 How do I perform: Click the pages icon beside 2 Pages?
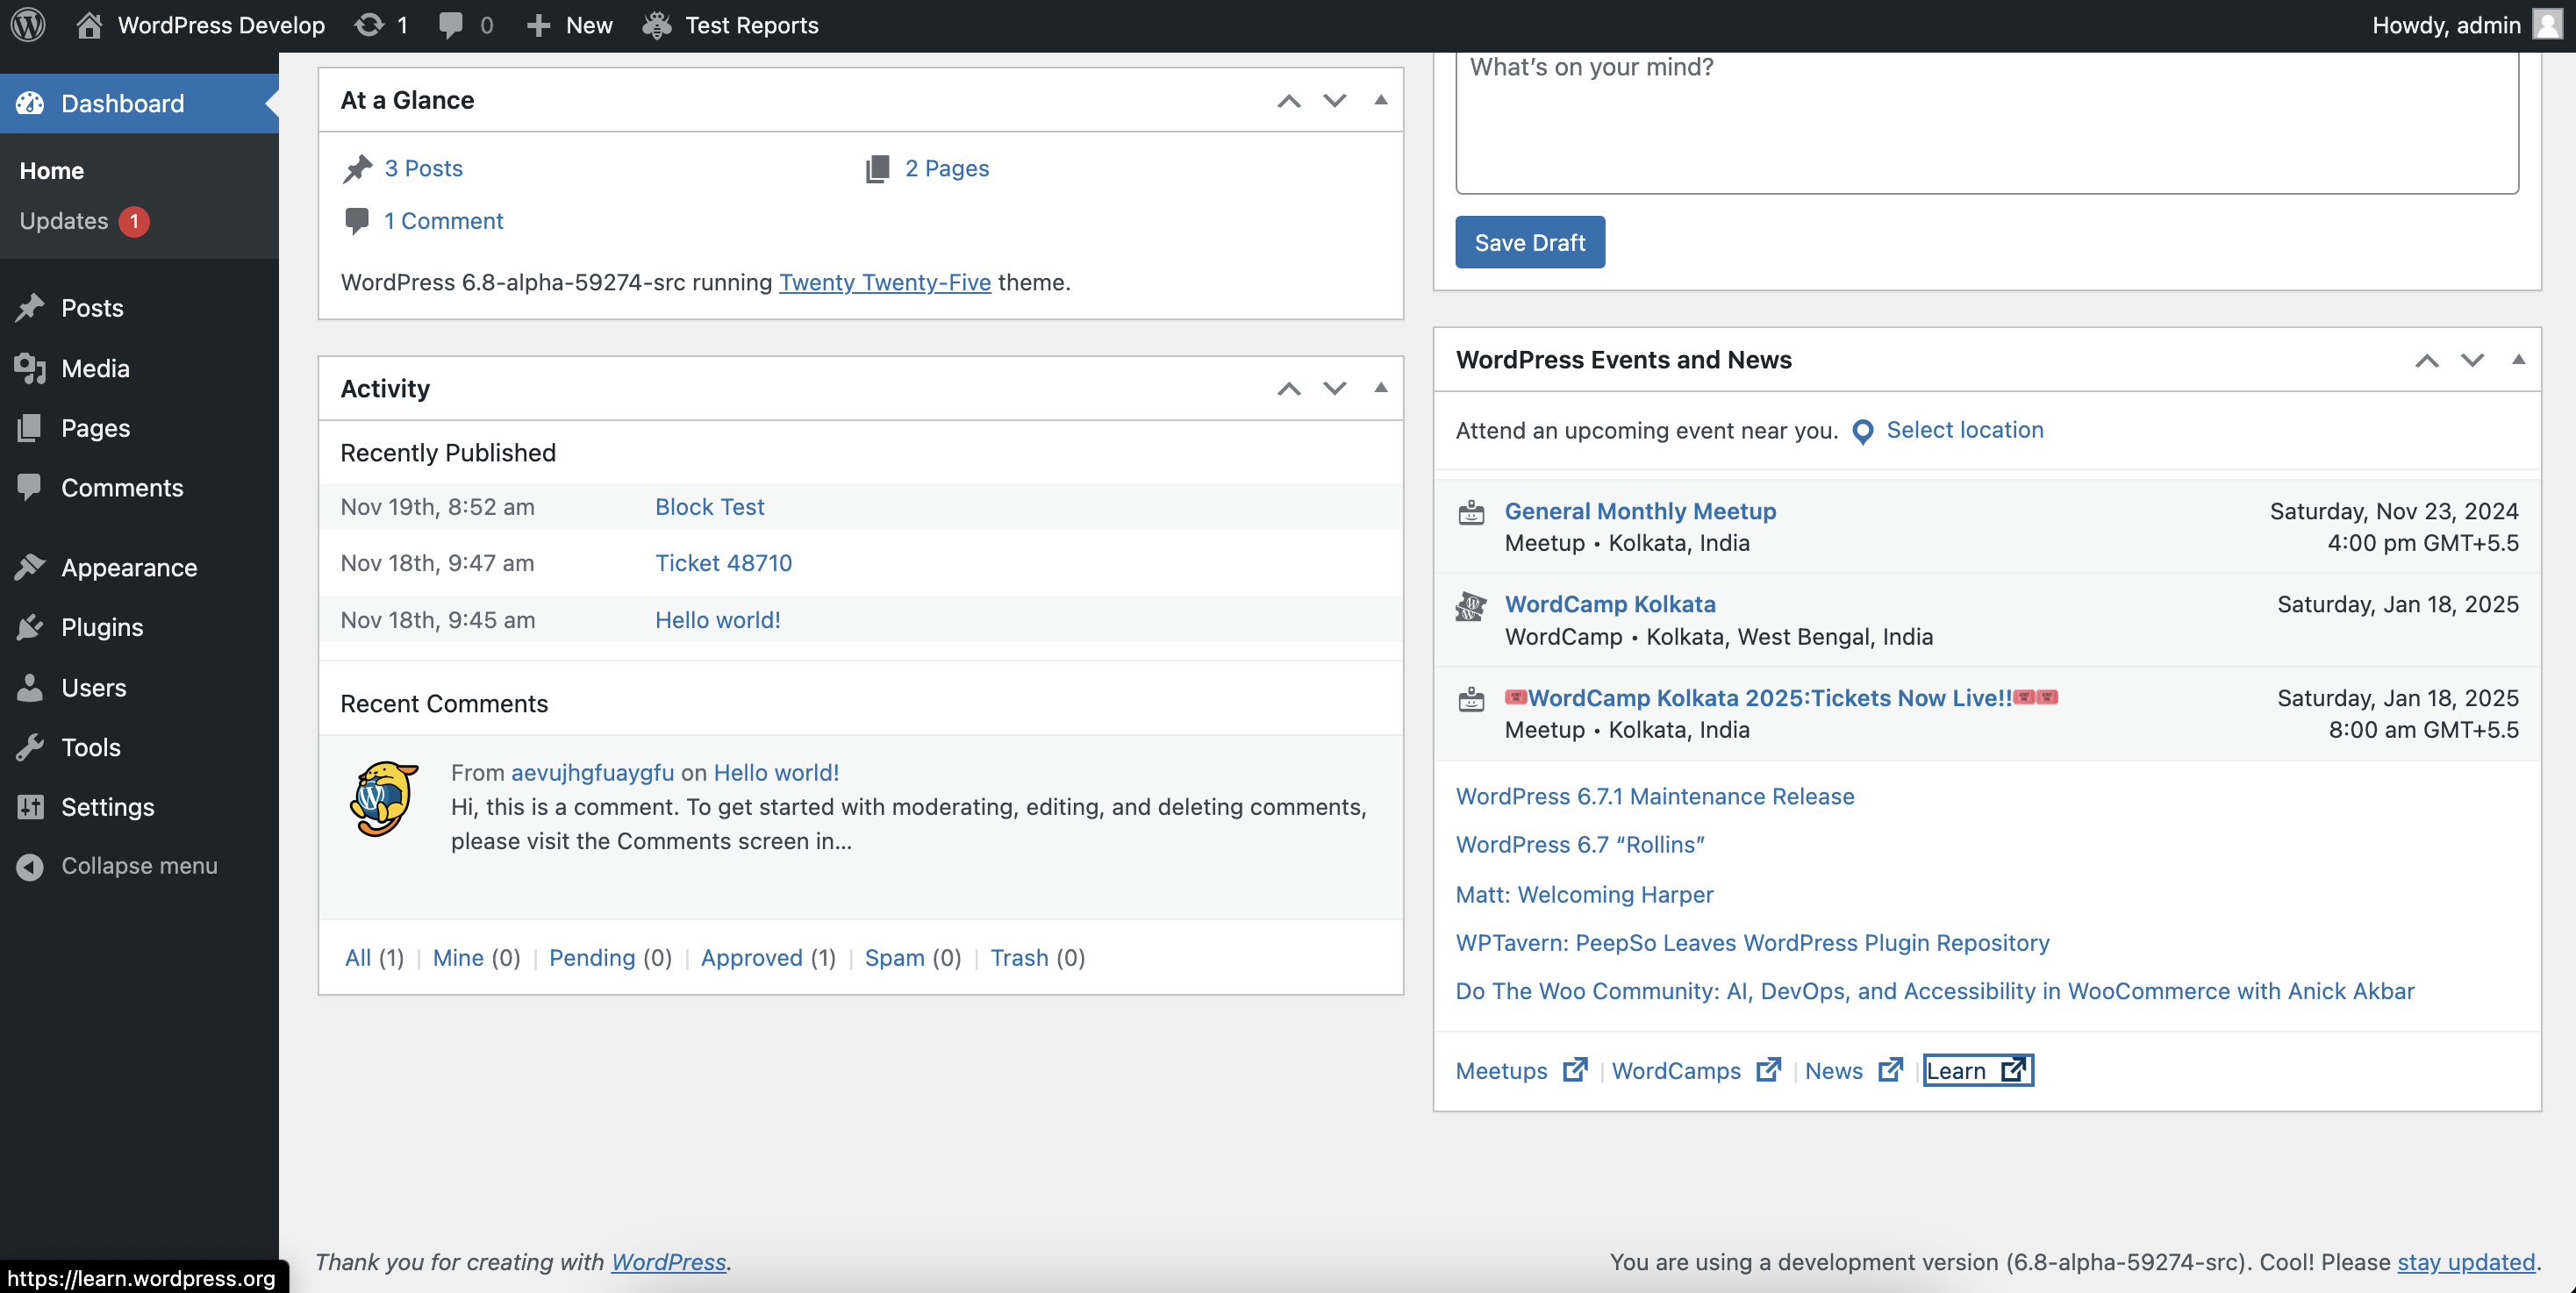coord(877,168)
